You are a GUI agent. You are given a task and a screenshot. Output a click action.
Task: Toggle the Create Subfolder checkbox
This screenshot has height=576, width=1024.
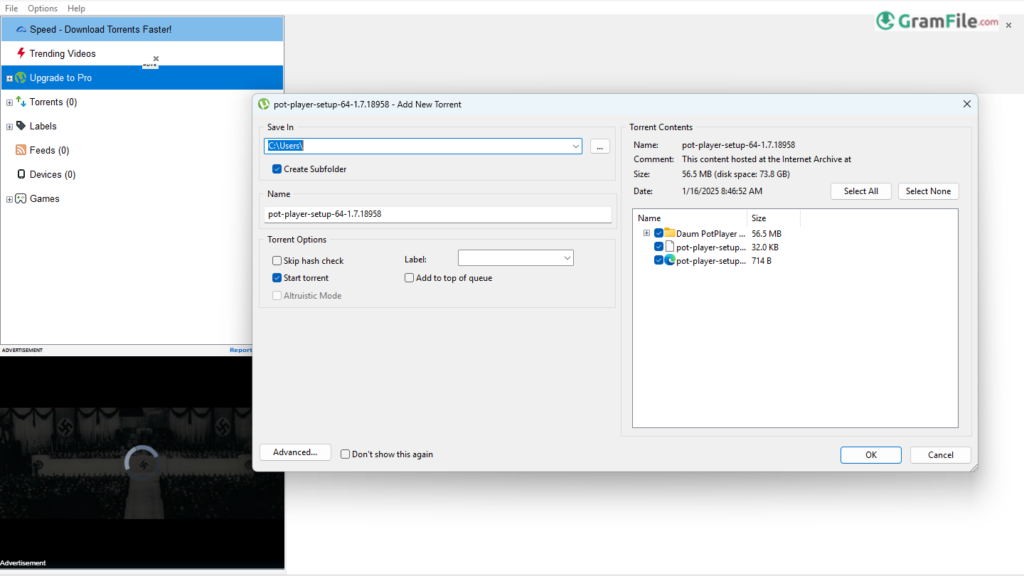click(277, 168)
